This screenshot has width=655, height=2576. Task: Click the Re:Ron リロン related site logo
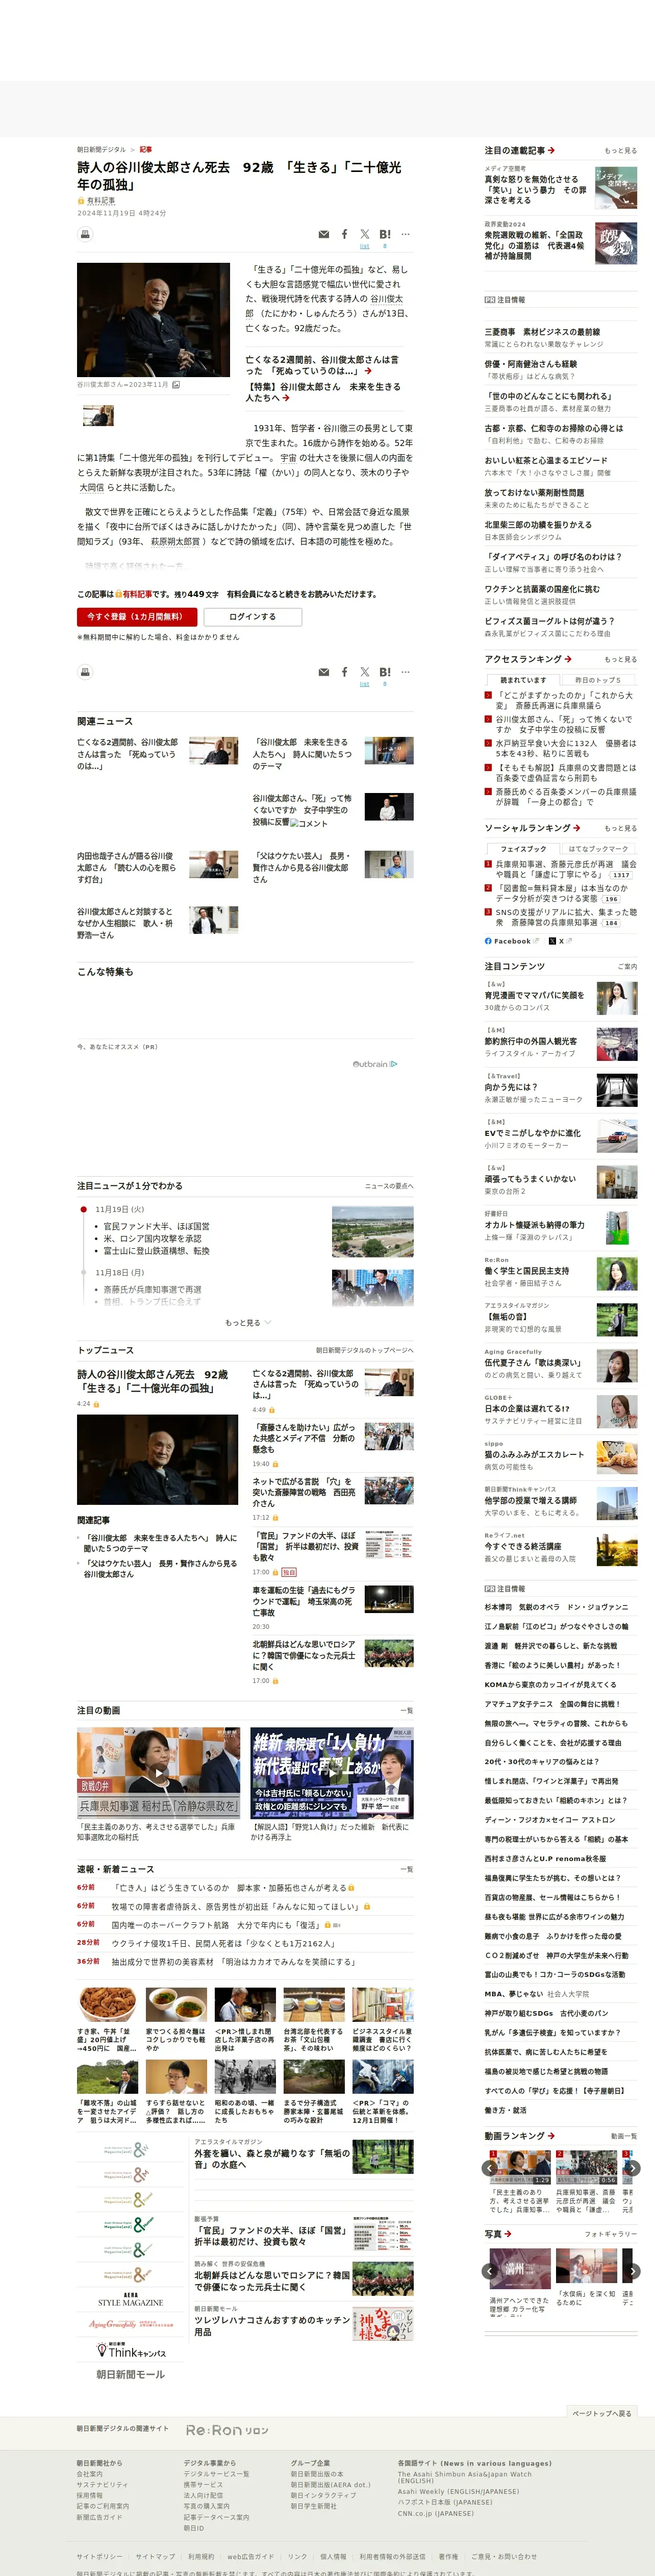point(227,2431)
